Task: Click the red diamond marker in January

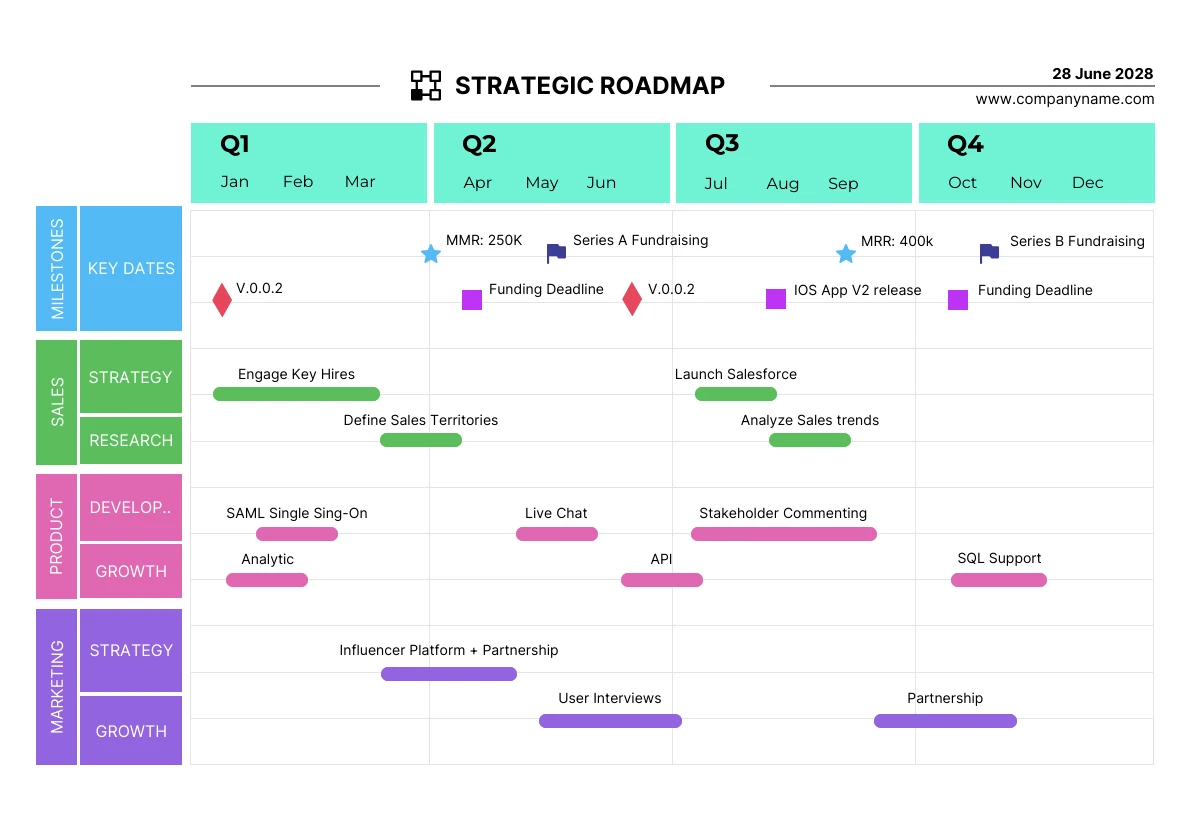Action: point(222,299)
